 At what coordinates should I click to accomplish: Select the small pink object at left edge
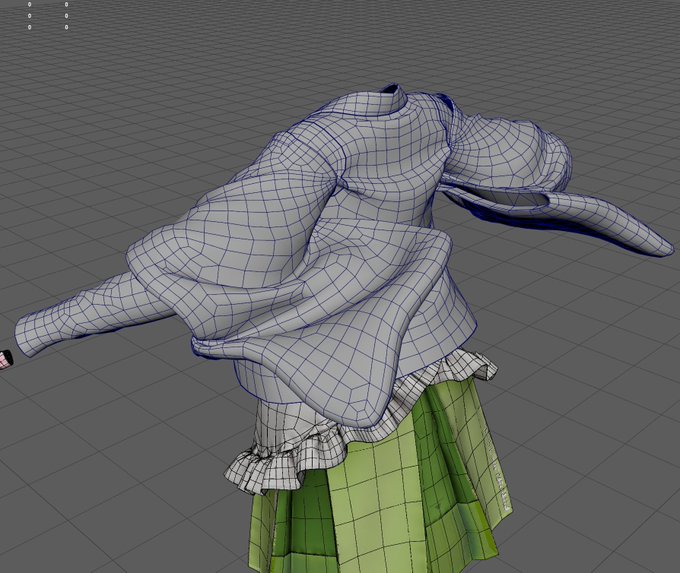pos(6,359)
